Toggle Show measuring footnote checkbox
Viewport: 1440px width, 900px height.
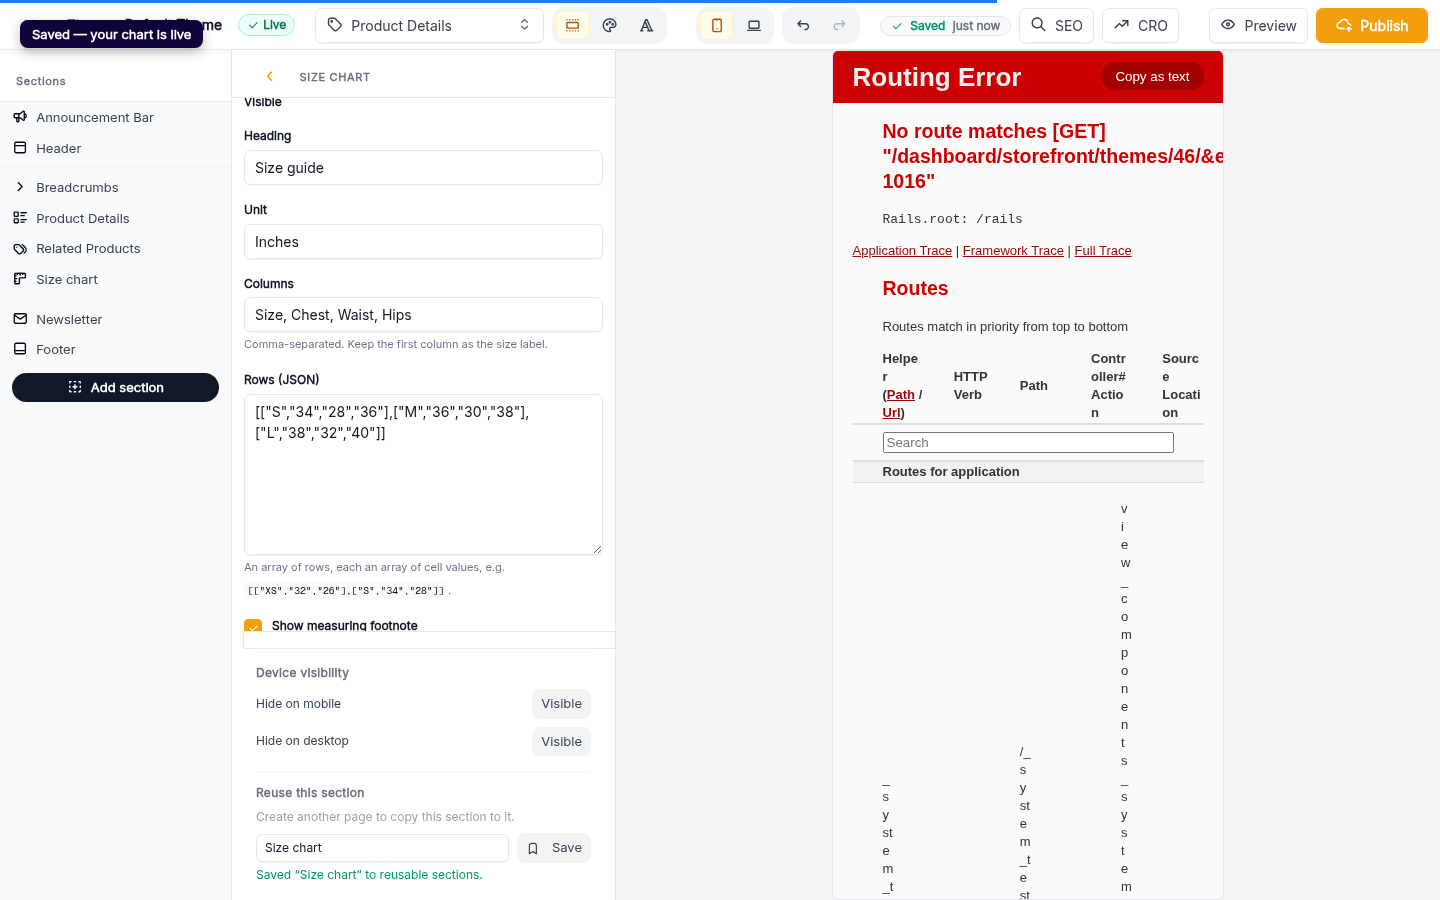[253, 626]
